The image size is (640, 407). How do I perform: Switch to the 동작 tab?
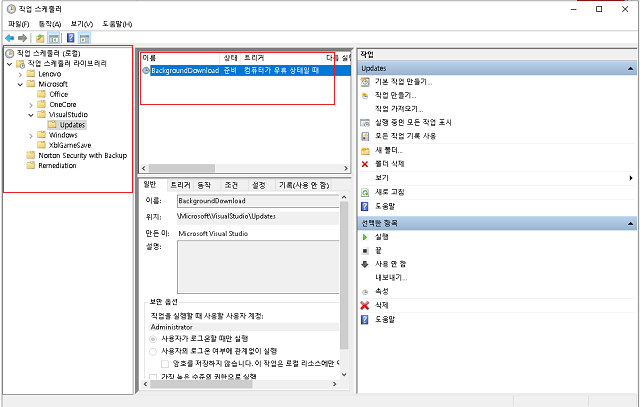[204, 185]
